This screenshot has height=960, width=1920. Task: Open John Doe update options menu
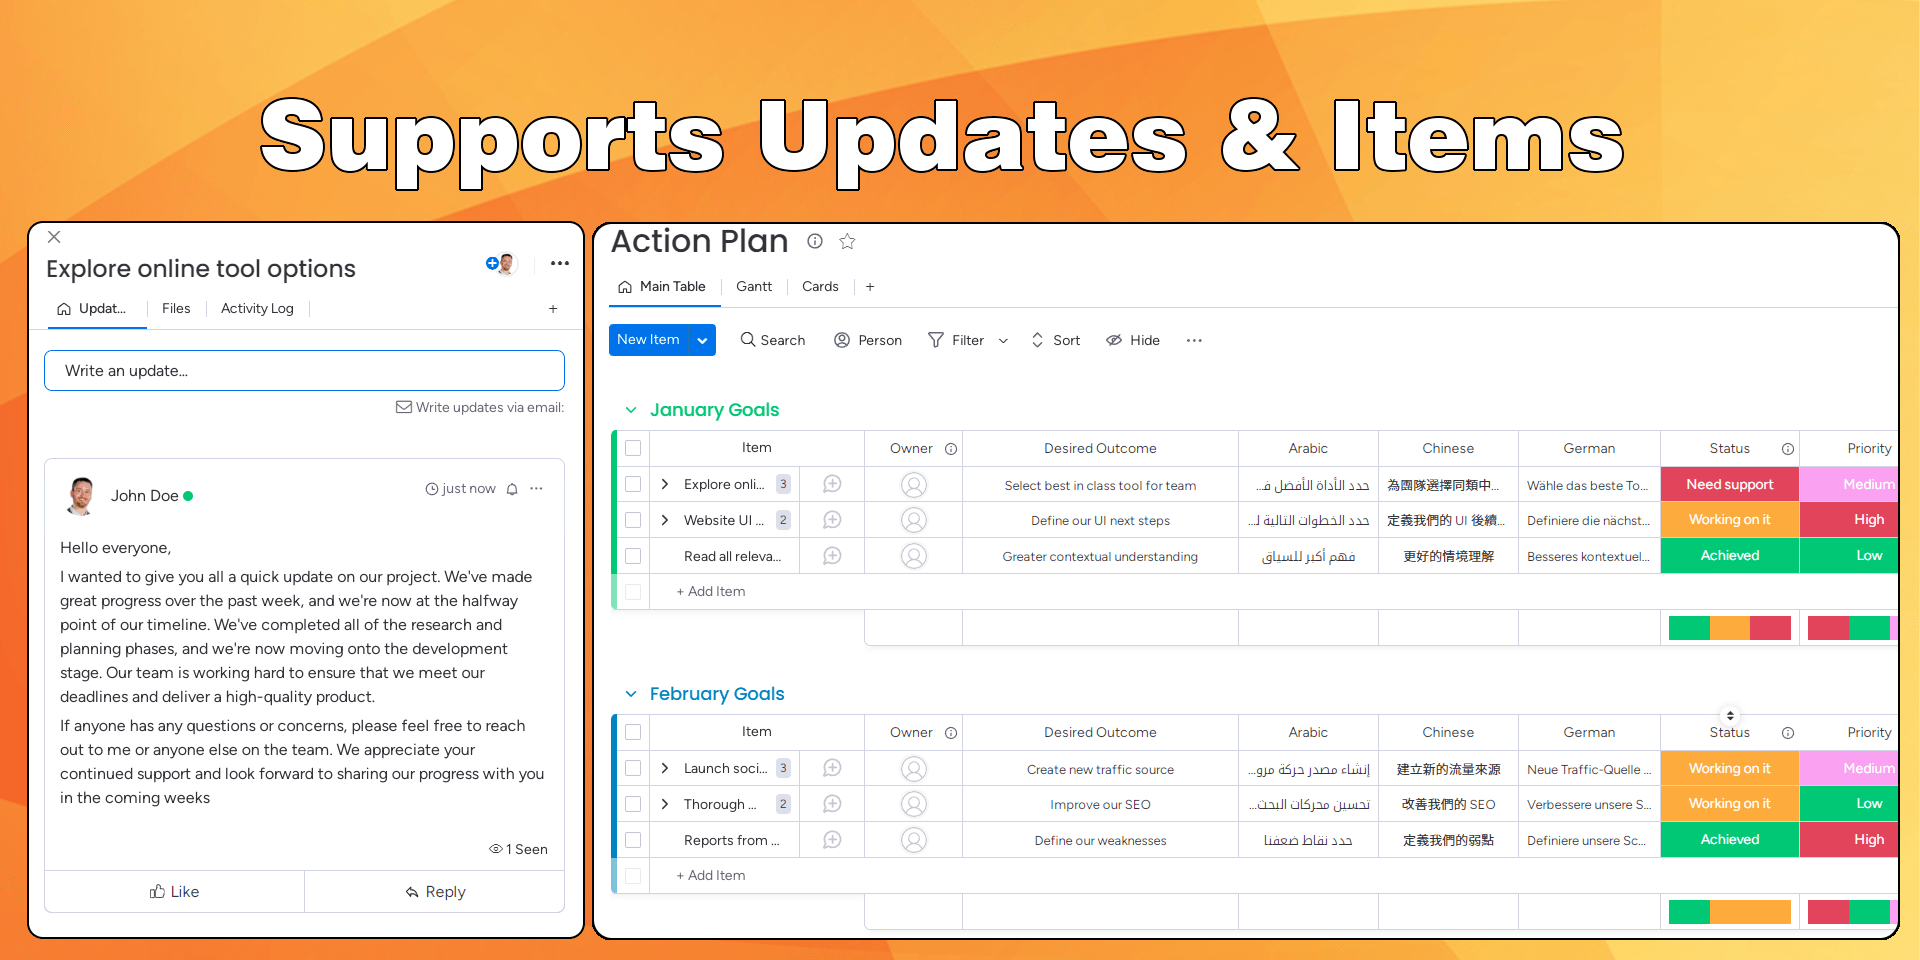(537, 489)
